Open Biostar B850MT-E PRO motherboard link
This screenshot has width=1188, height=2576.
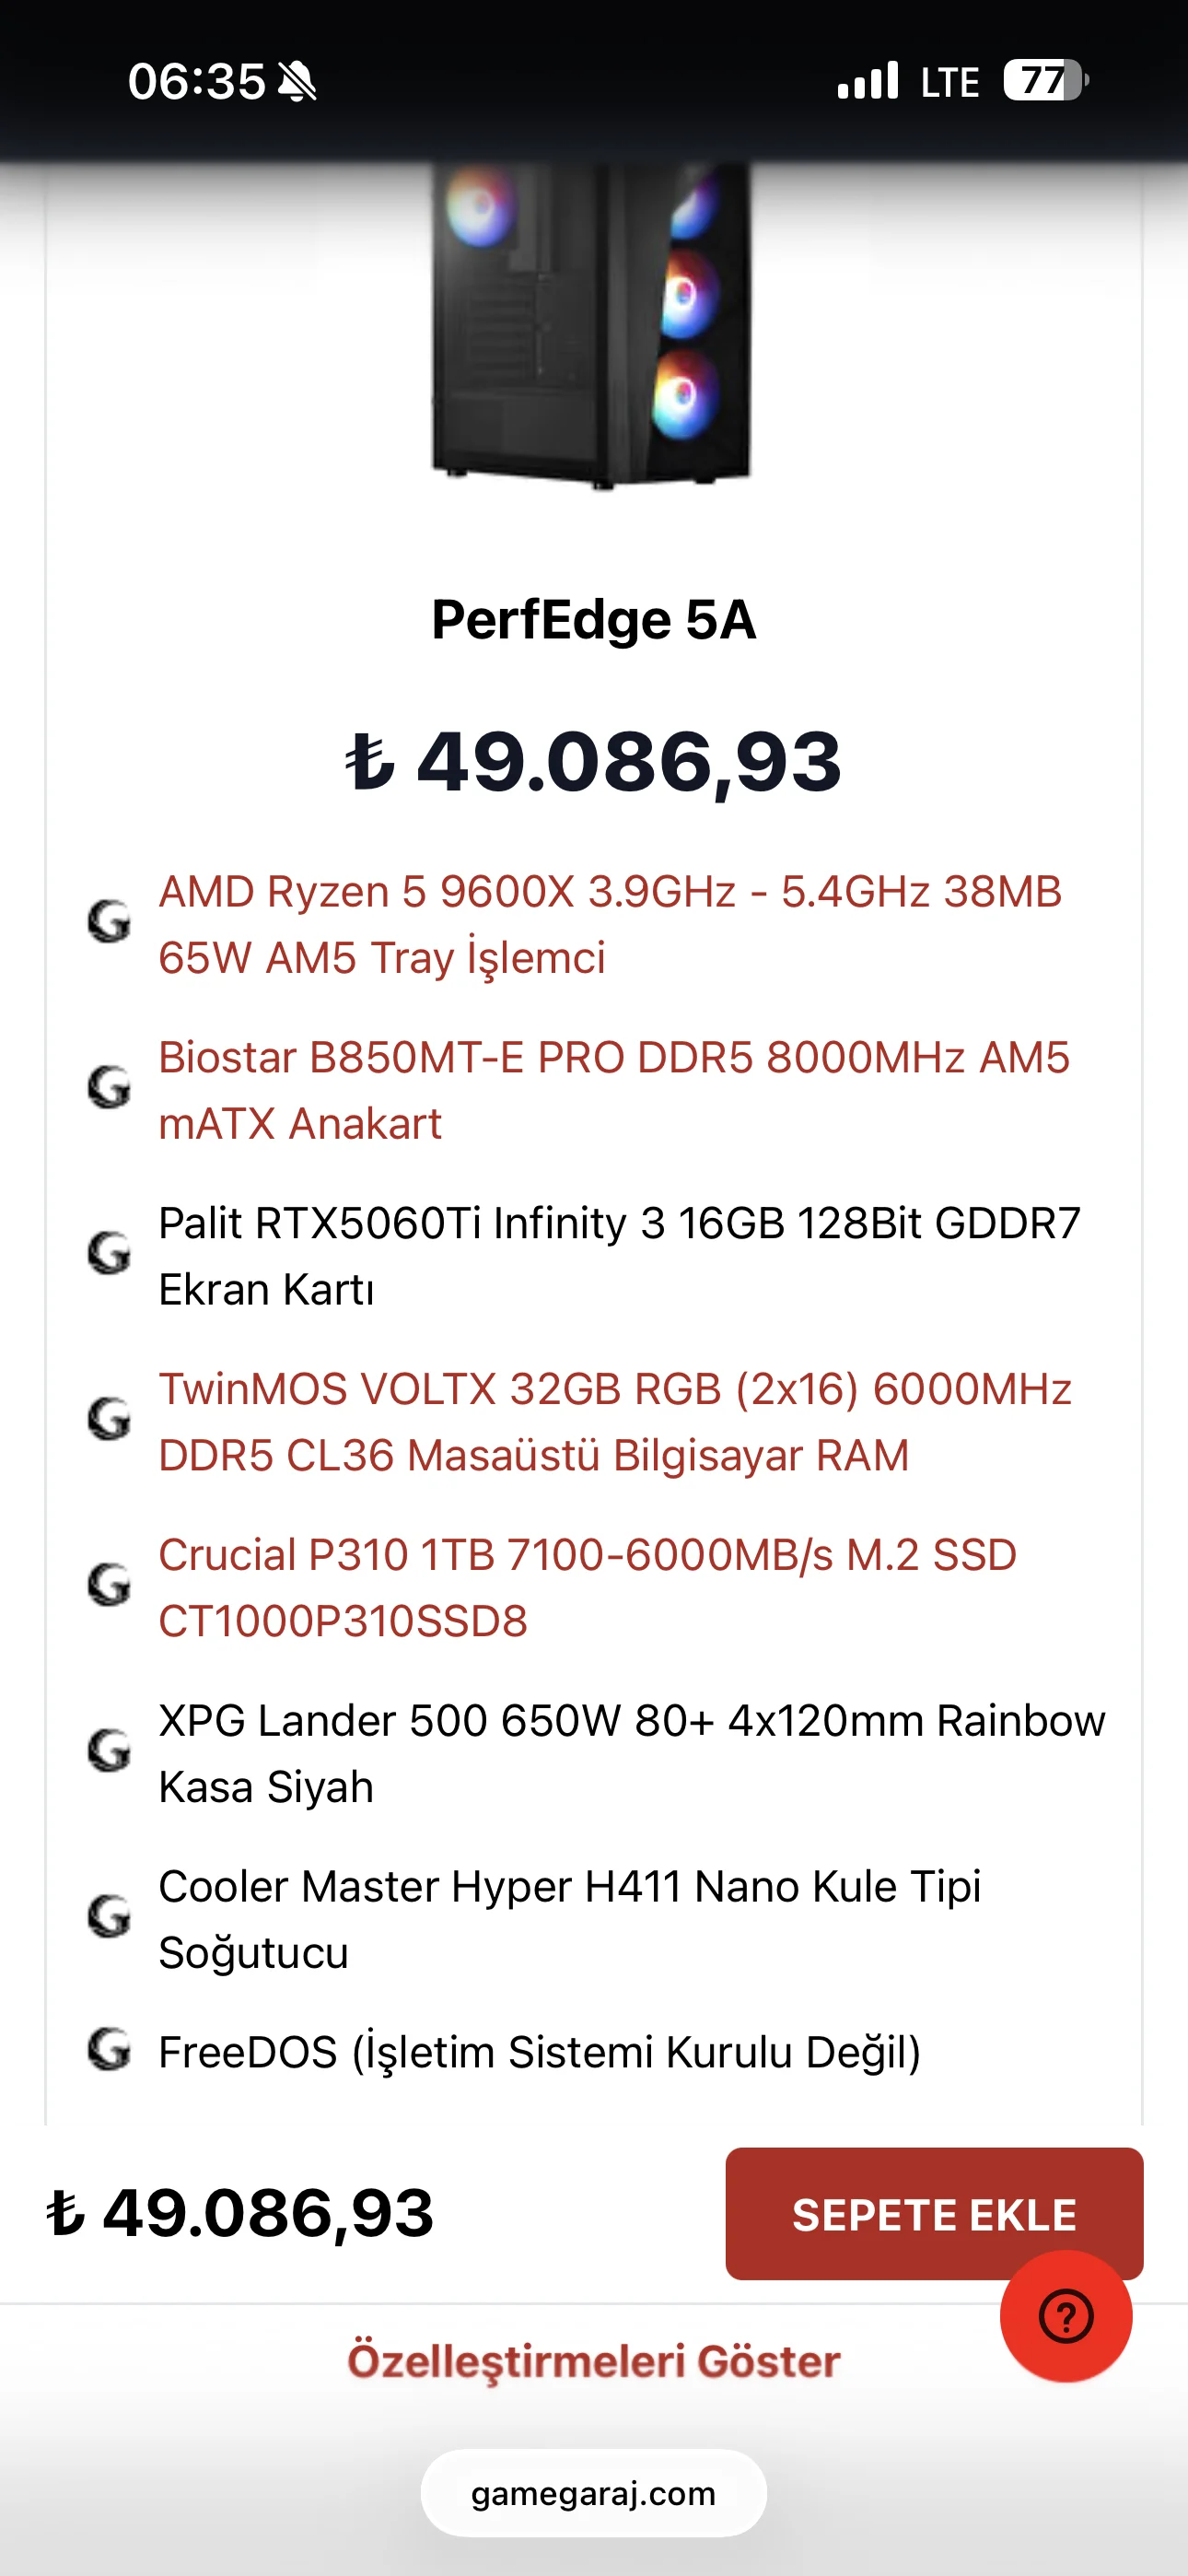coord(613,1090)
